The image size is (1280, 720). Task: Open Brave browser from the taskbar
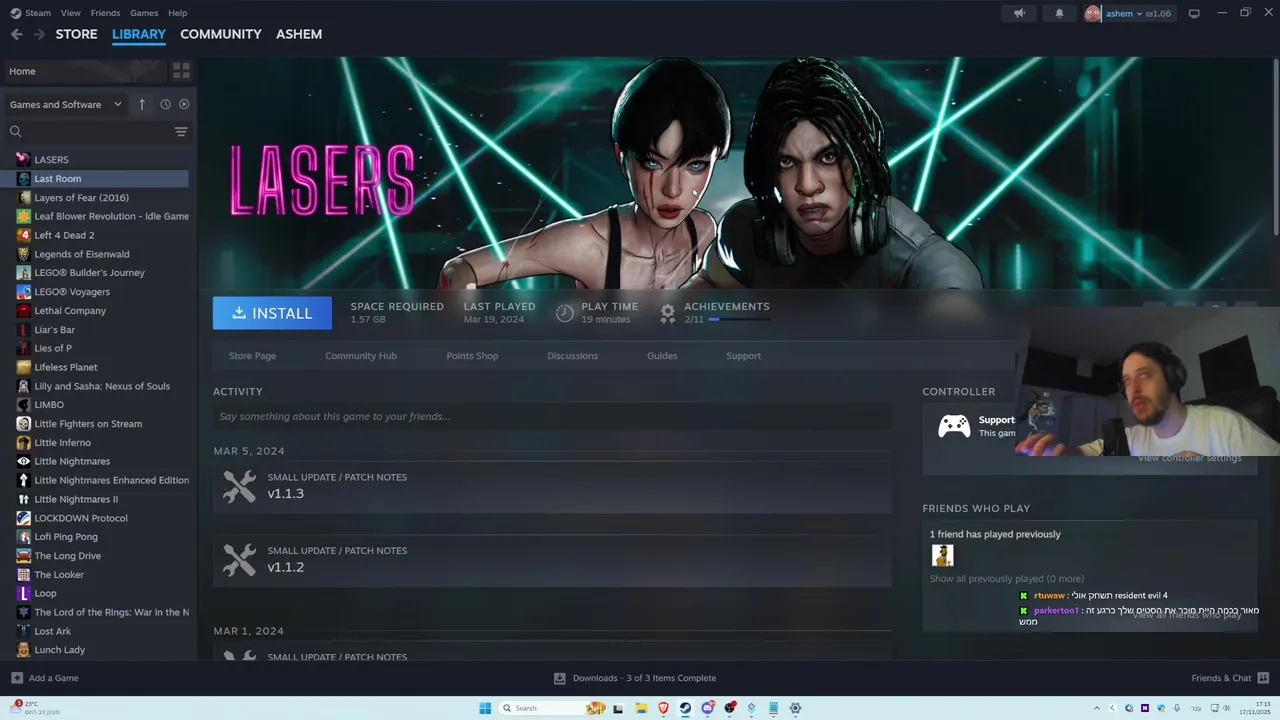pyautogui.click(x=663, y=708)
